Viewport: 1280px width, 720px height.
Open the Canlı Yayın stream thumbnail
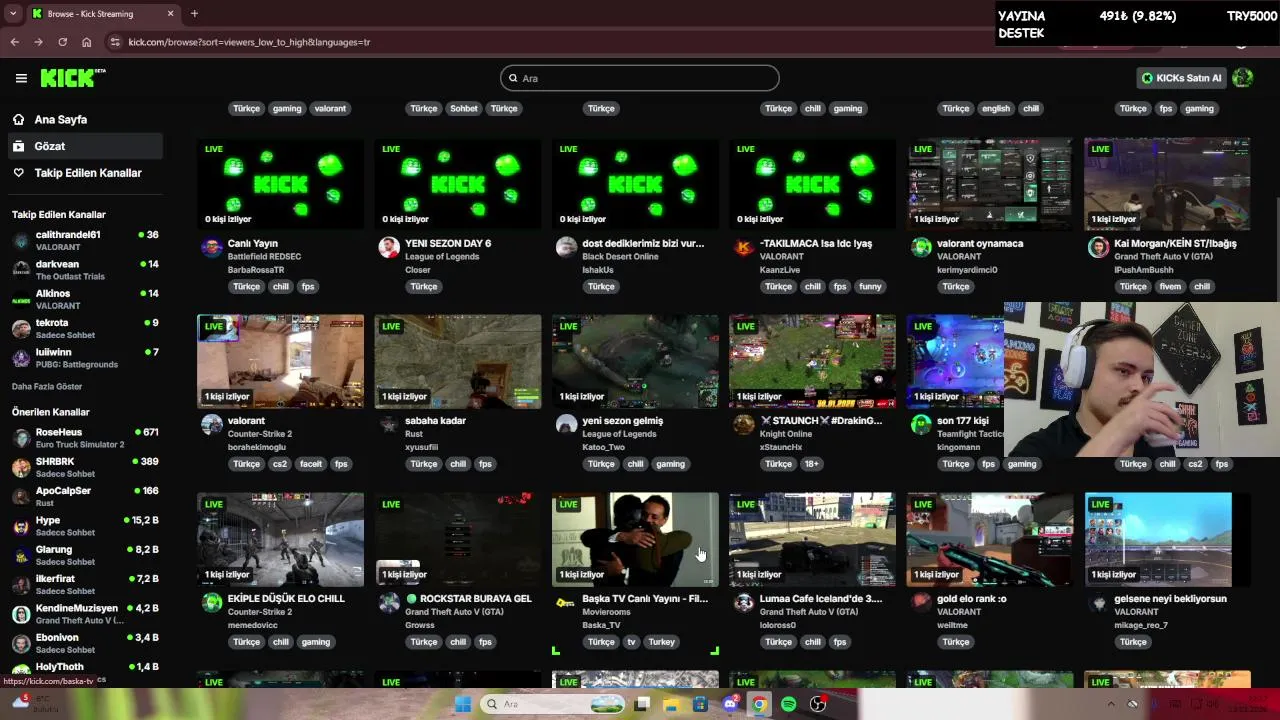280,184
